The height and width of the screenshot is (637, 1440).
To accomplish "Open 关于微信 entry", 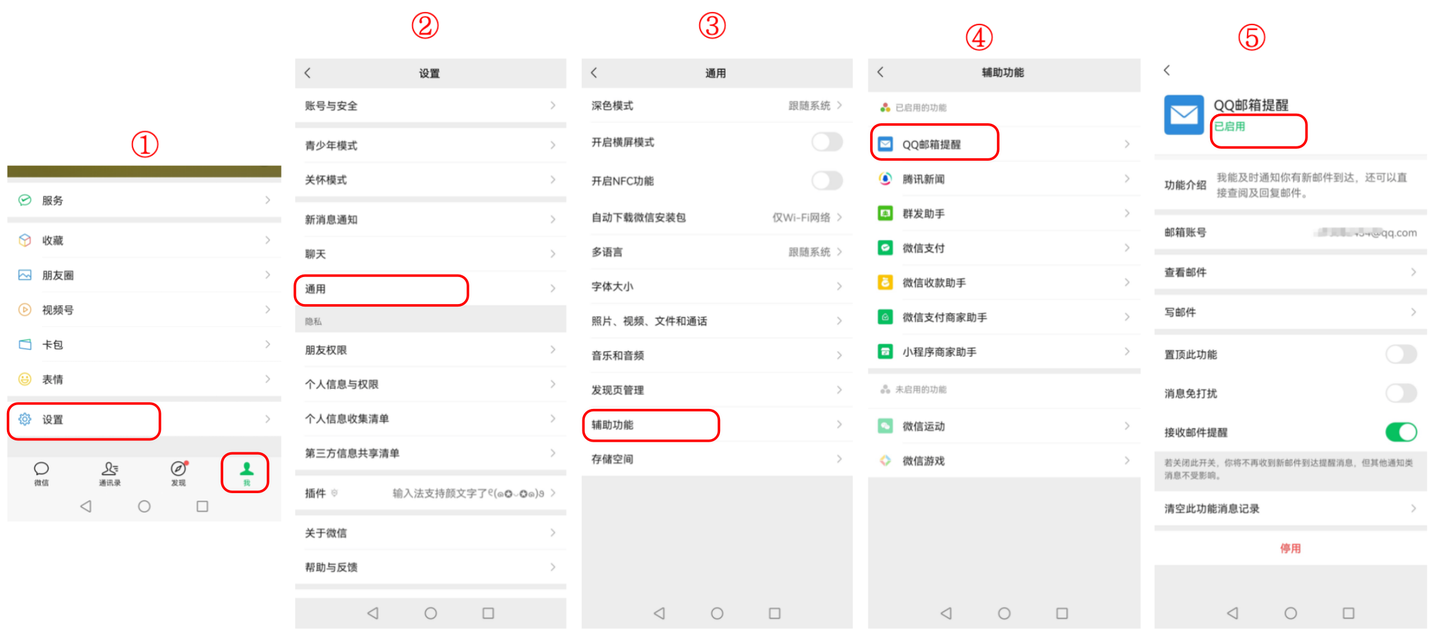I will point(430,533).
